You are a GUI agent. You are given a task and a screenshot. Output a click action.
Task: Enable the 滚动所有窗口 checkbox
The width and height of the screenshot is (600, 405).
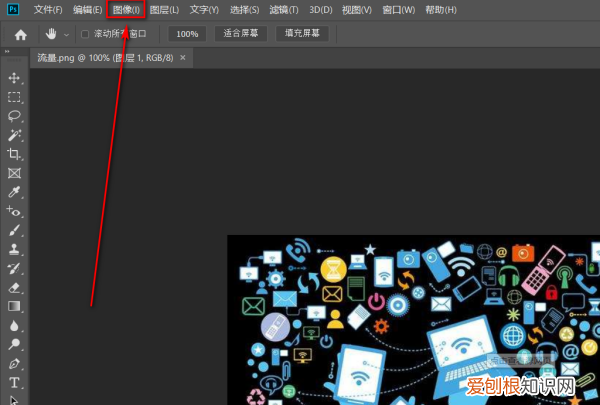[84, 34]
